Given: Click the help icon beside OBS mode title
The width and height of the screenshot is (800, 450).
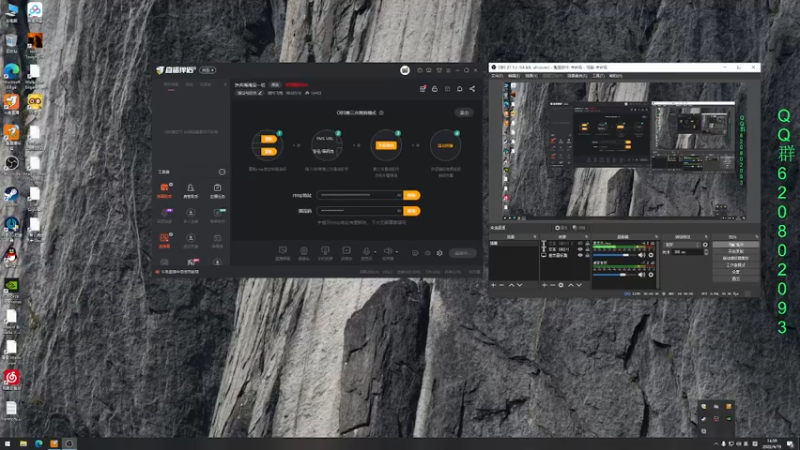Looking at the screenshot, I should coord(381,113).
